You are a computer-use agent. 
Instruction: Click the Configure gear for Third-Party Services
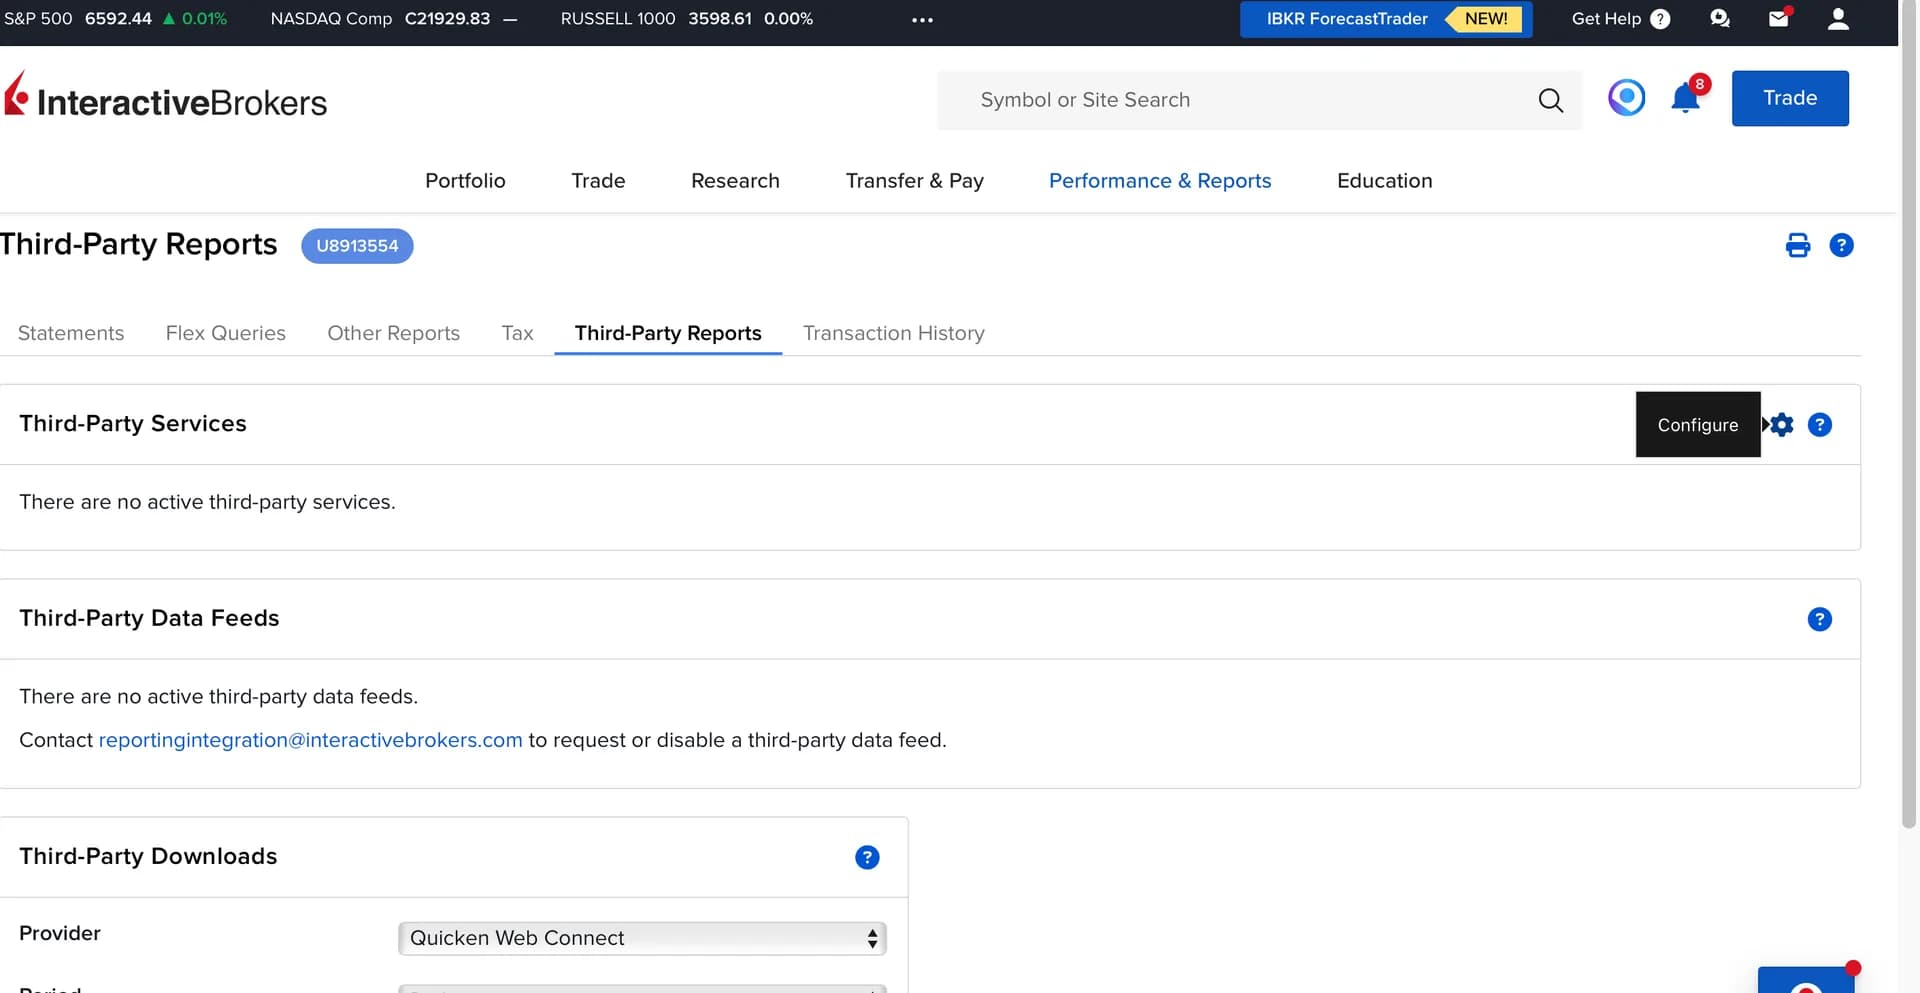coord(1782,425)
